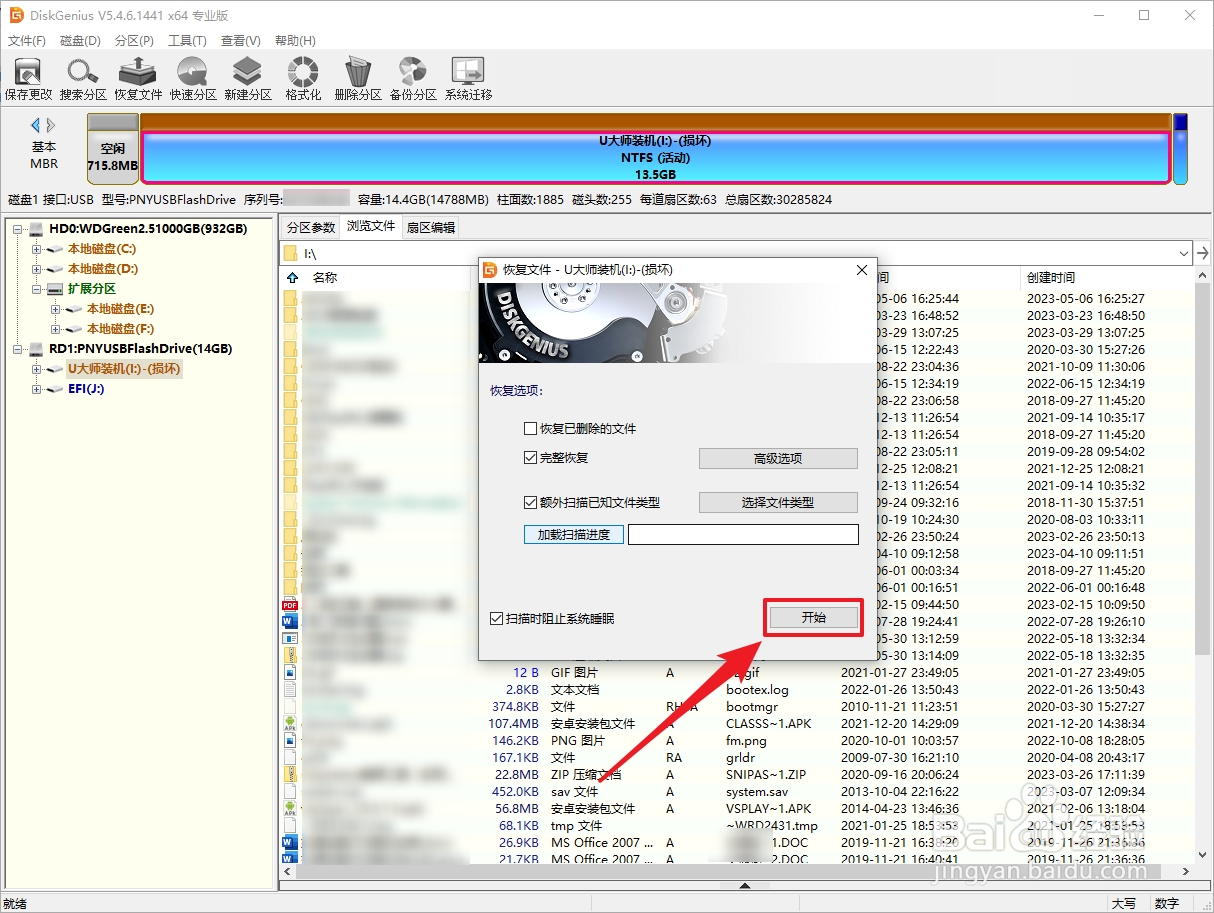Click the panel collapse triangle at bottom

click(x=744, y=886)
